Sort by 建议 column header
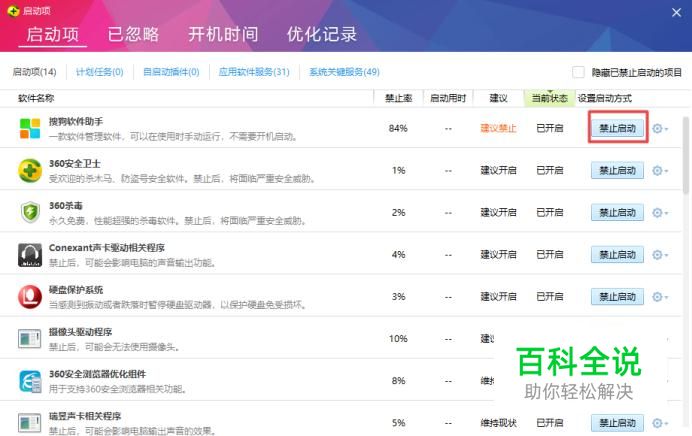 tap(498, 98)
